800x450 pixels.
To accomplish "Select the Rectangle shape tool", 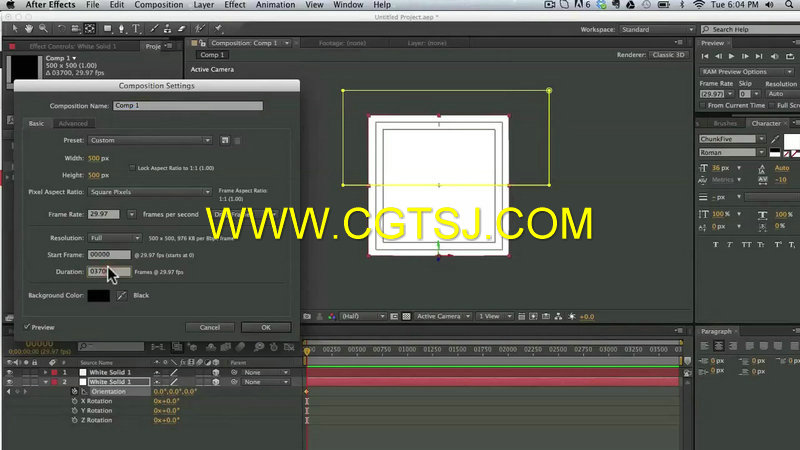I will [x=108, y=29].
